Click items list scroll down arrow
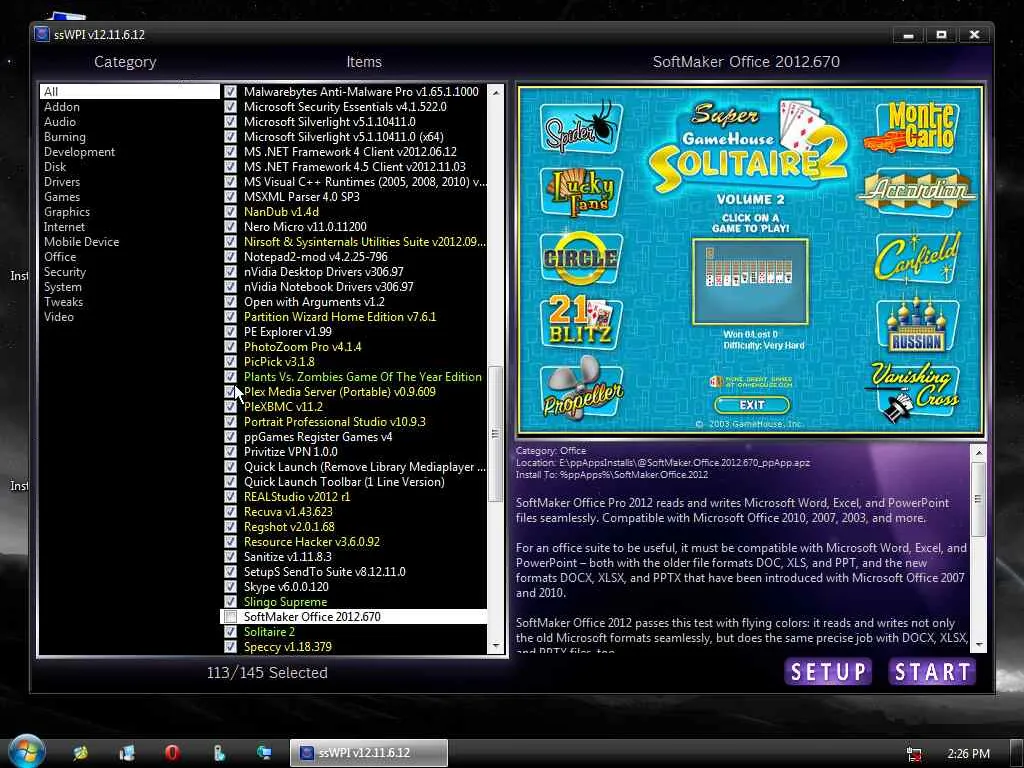This screenshot has width=1024, height=768. point(496,646)
